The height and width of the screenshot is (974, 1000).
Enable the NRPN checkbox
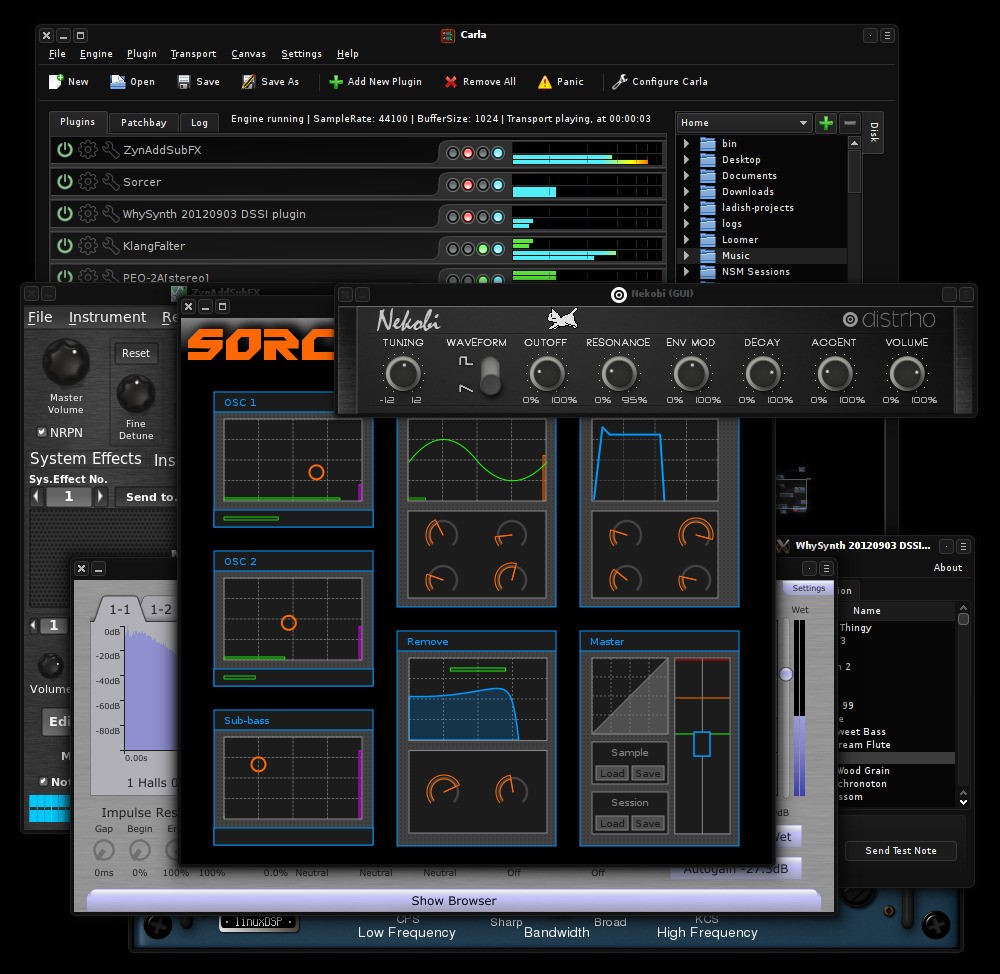point(41,432)
